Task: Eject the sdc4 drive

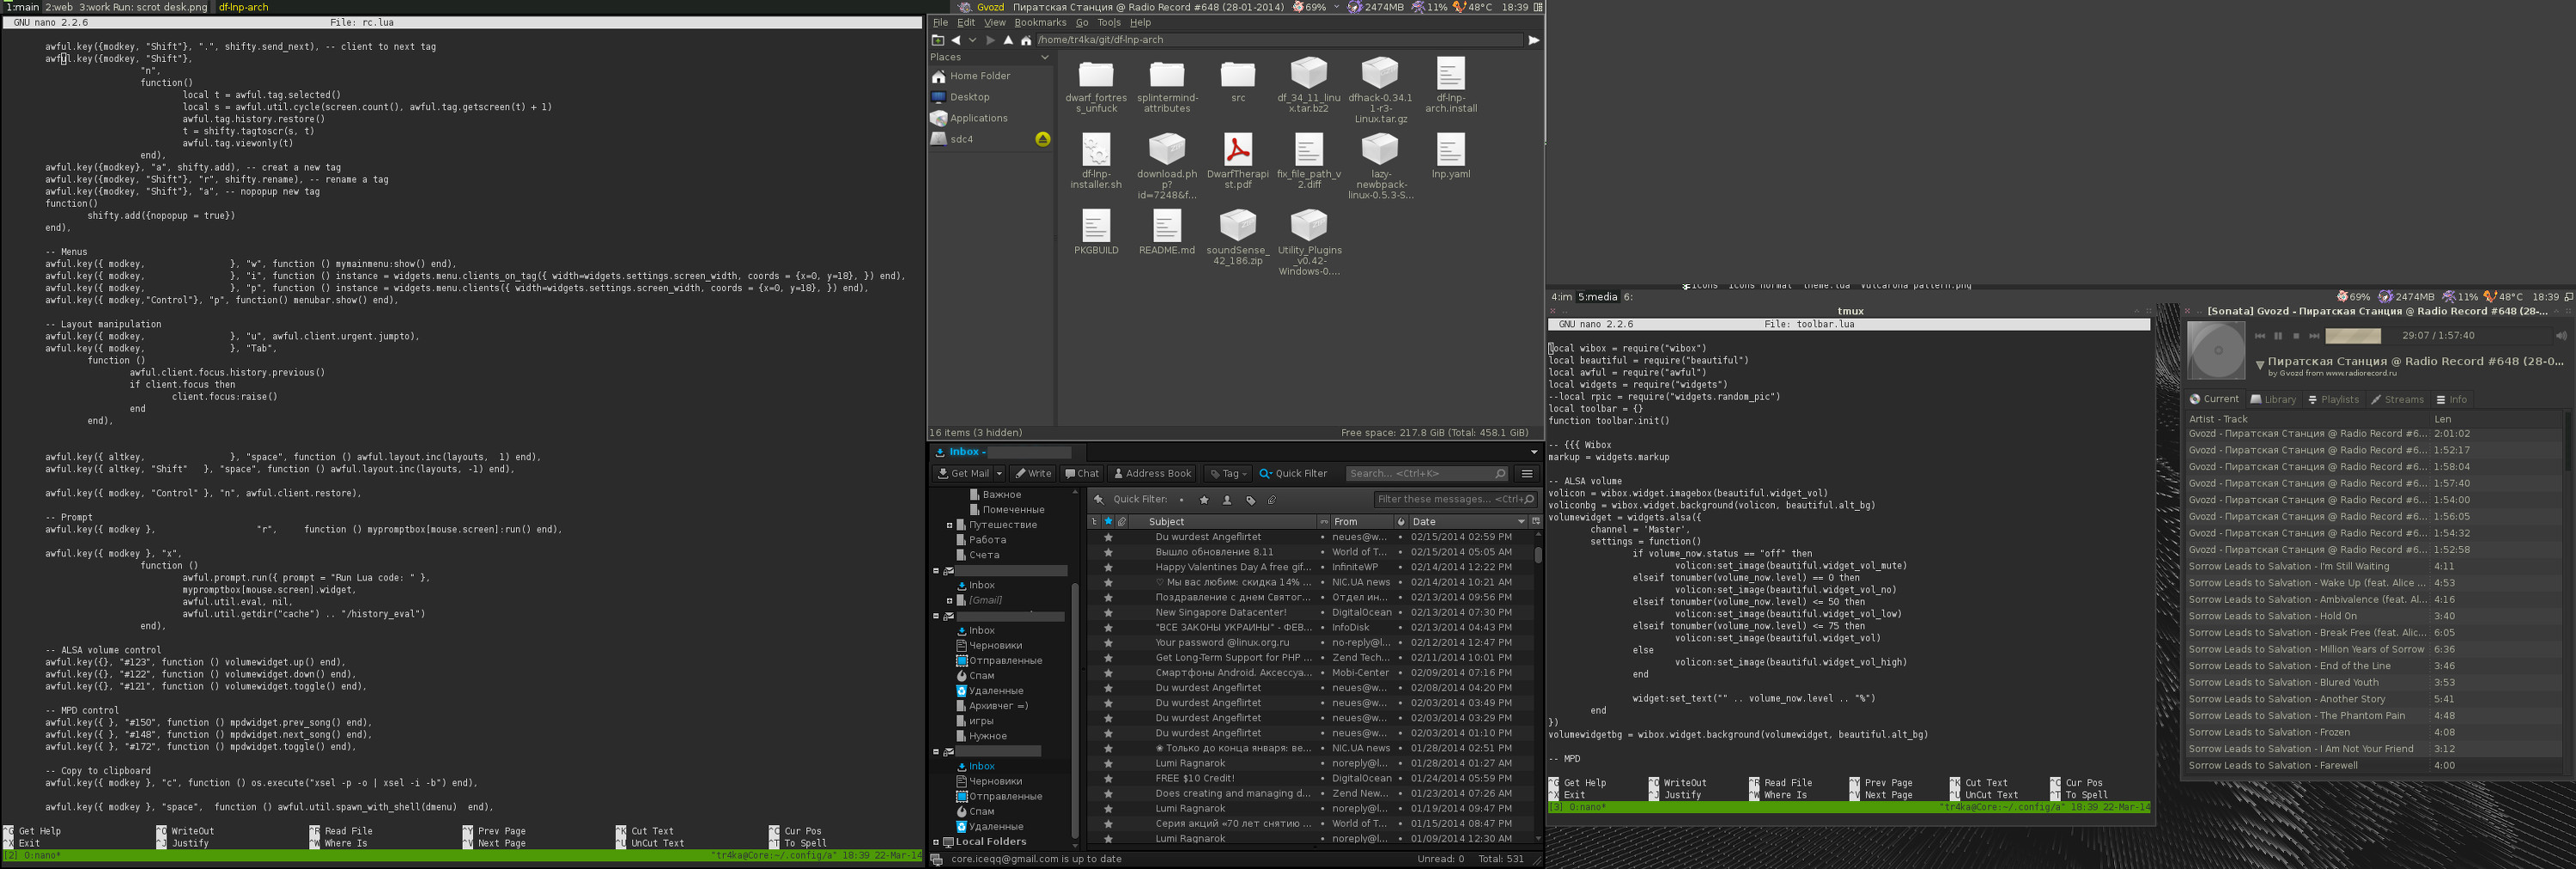Action: click(1042, 139)
